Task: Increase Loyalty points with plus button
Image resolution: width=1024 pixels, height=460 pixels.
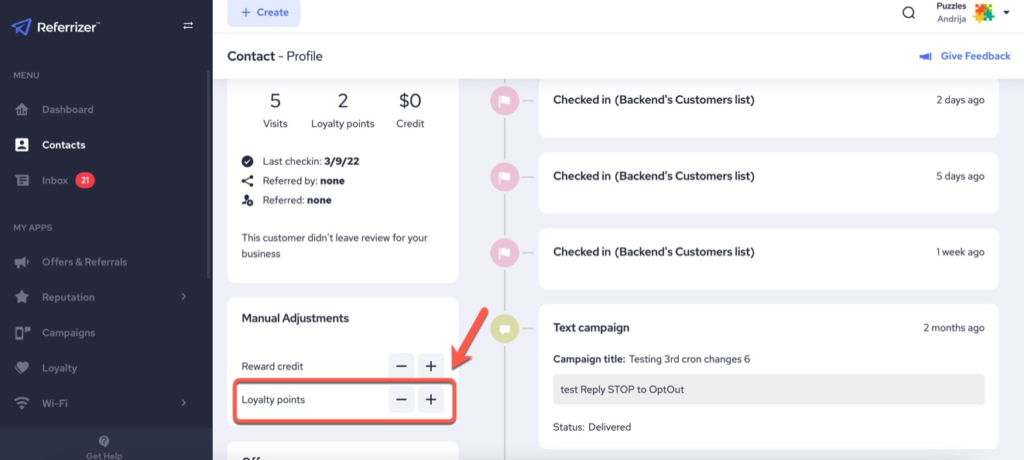Action: tap(430, 400)
